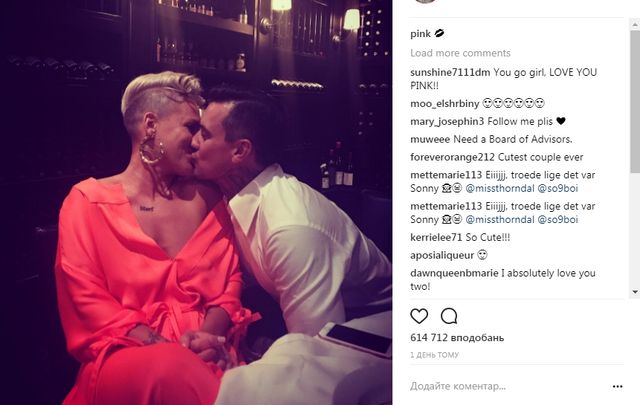
Task: Like the post with the heart icon
Action: (x=419, y=316)
